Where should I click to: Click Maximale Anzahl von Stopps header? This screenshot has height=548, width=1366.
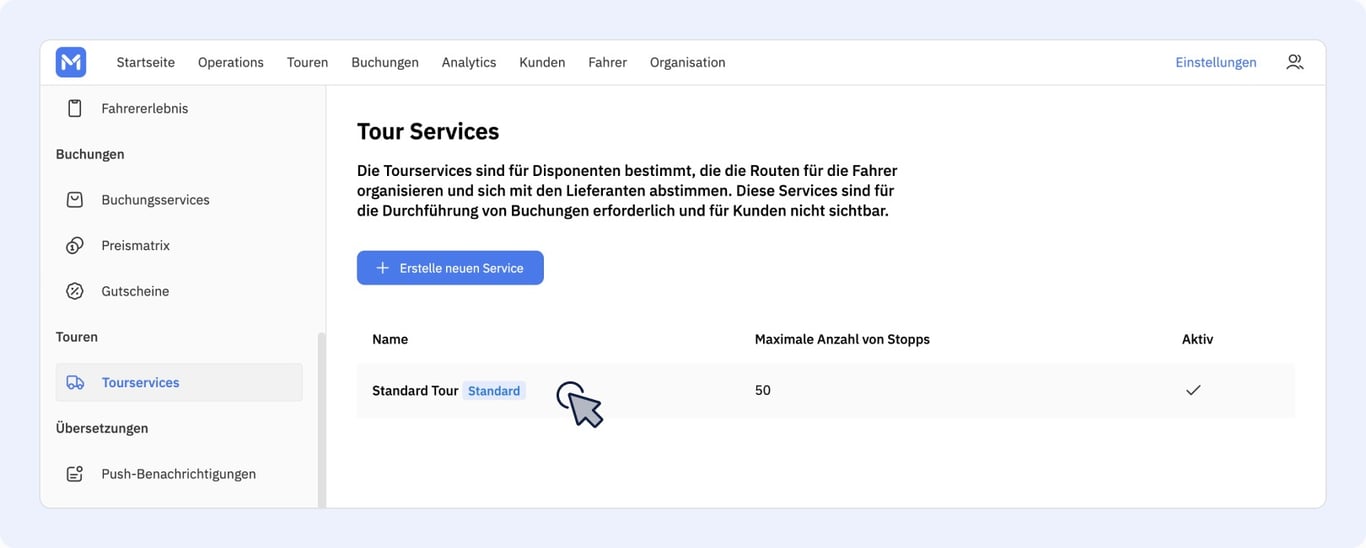(842, 339)
